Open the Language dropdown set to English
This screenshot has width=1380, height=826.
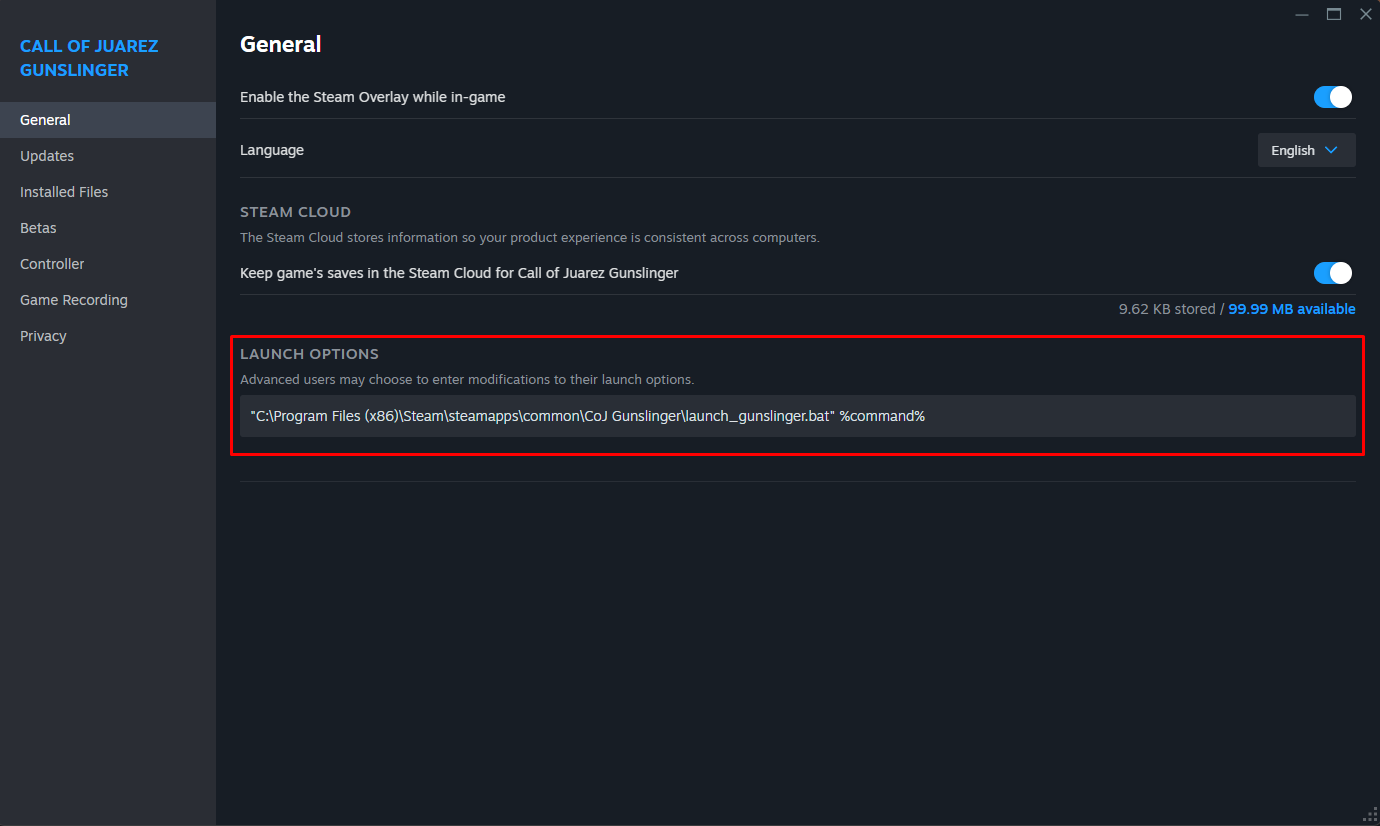(x=1306, y=150)
